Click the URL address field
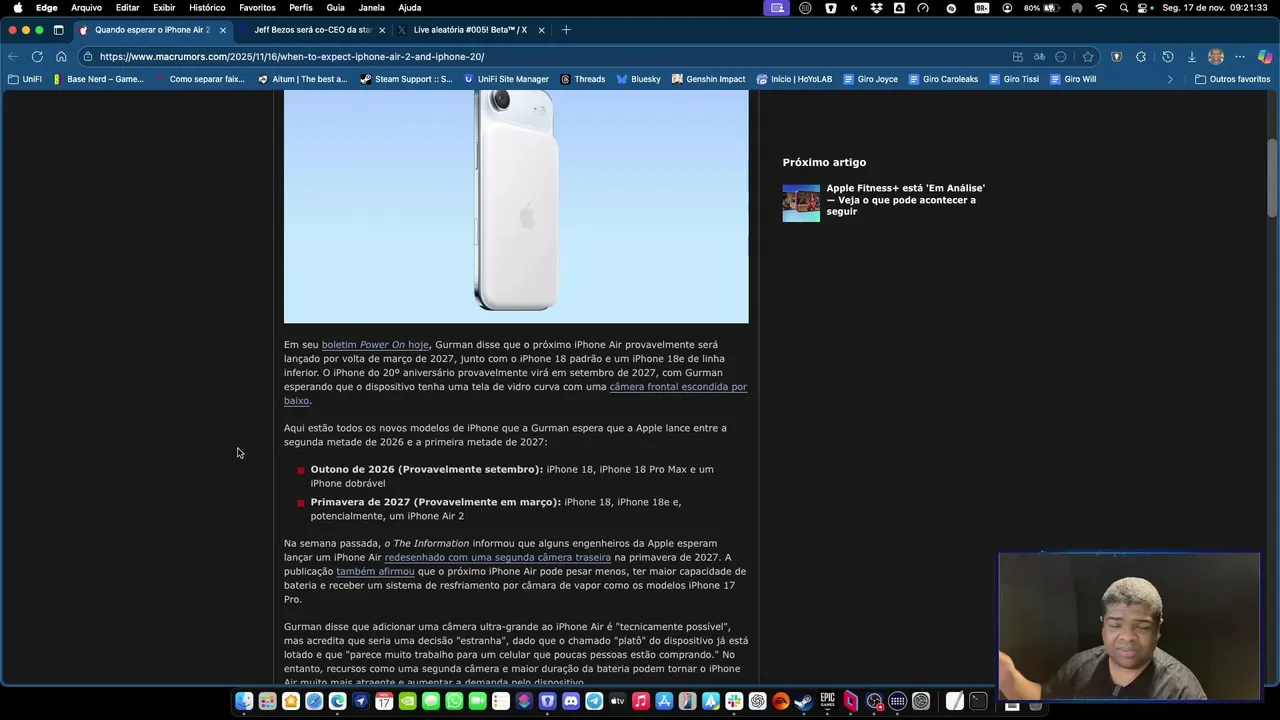 [550, 57]
